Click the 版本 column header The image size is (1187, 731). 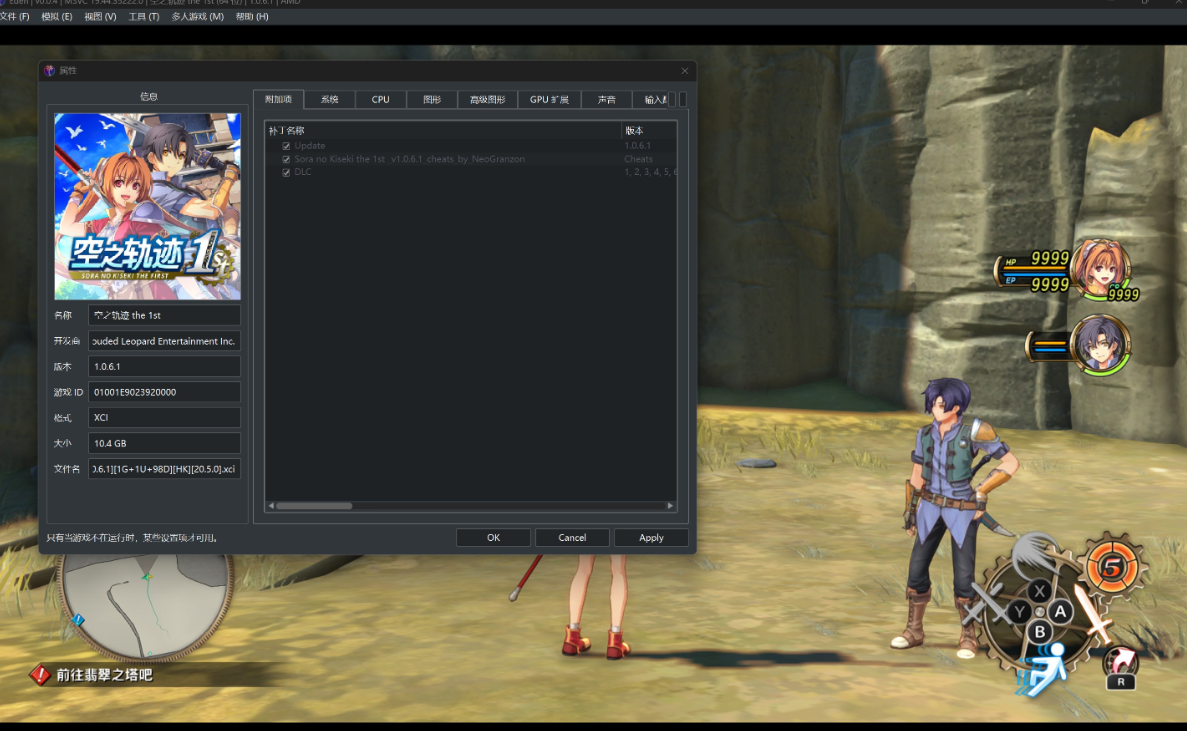click(648, 131)
